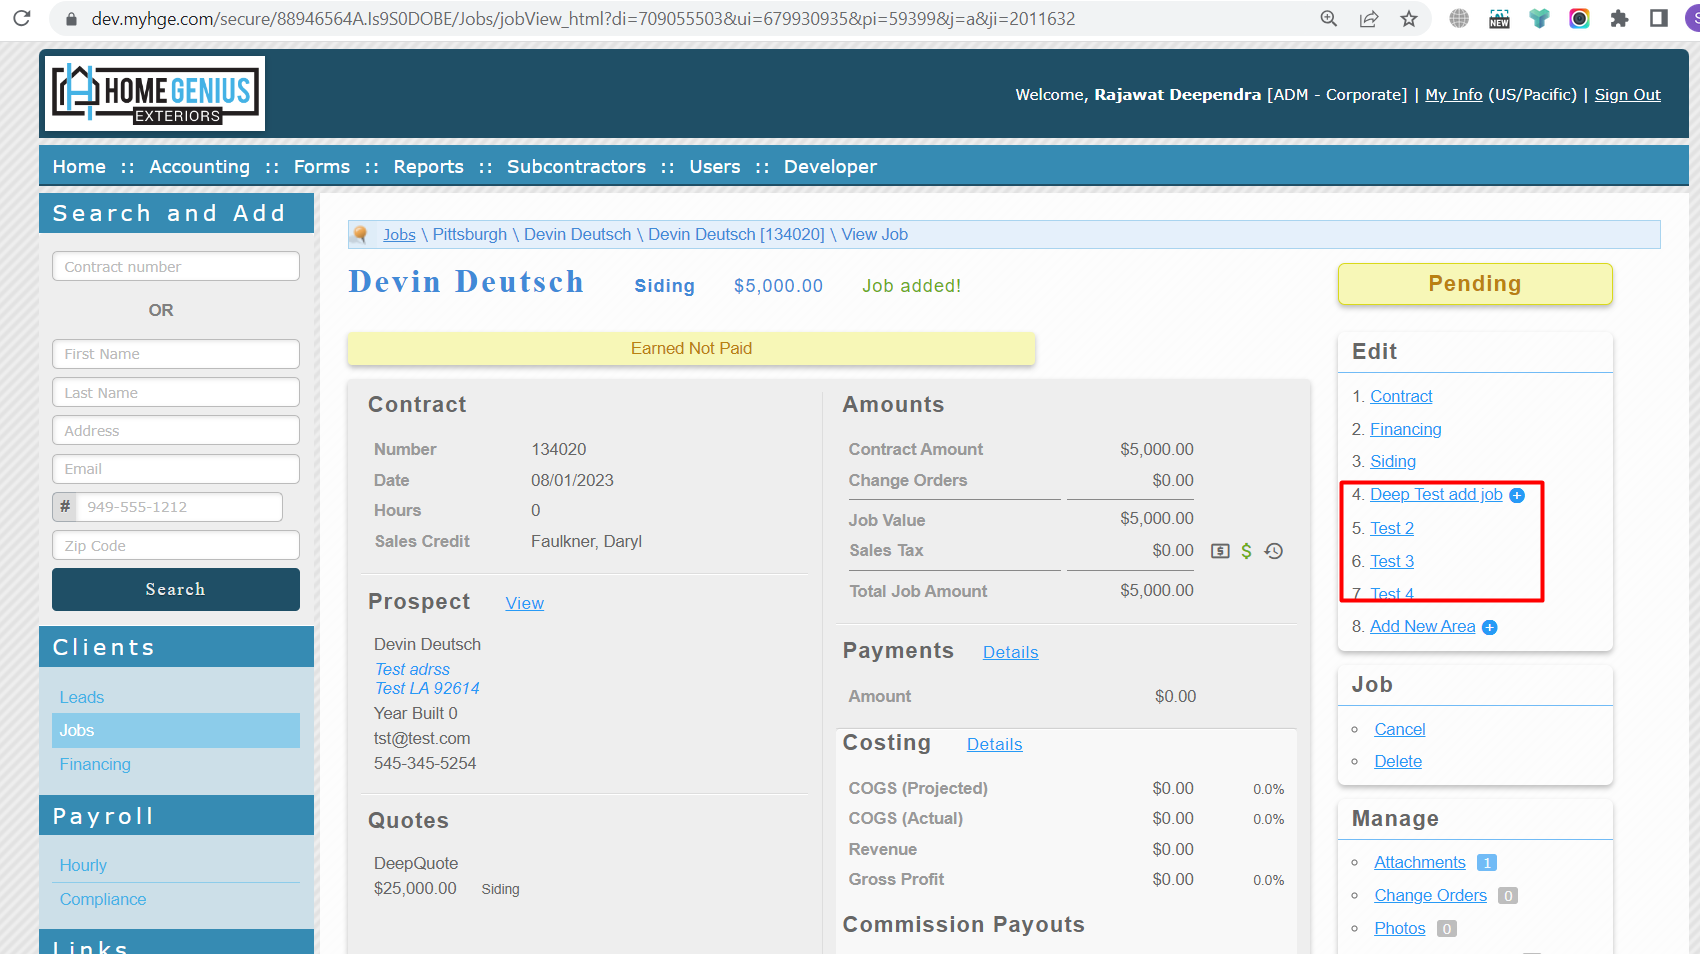
Task: Open the browser zoom magnifier icon
Action: click(x=1329, y=19)
